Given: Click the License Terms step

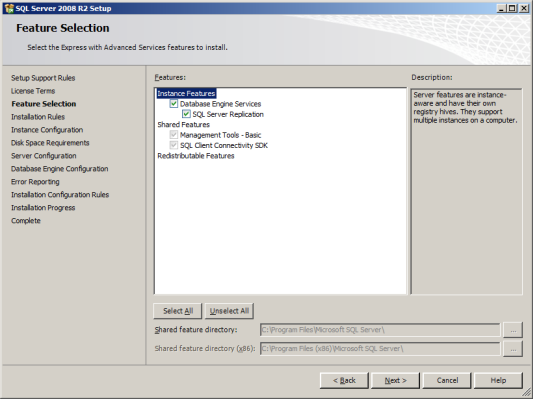Looking at the screenshot, I should pos(33,91).
